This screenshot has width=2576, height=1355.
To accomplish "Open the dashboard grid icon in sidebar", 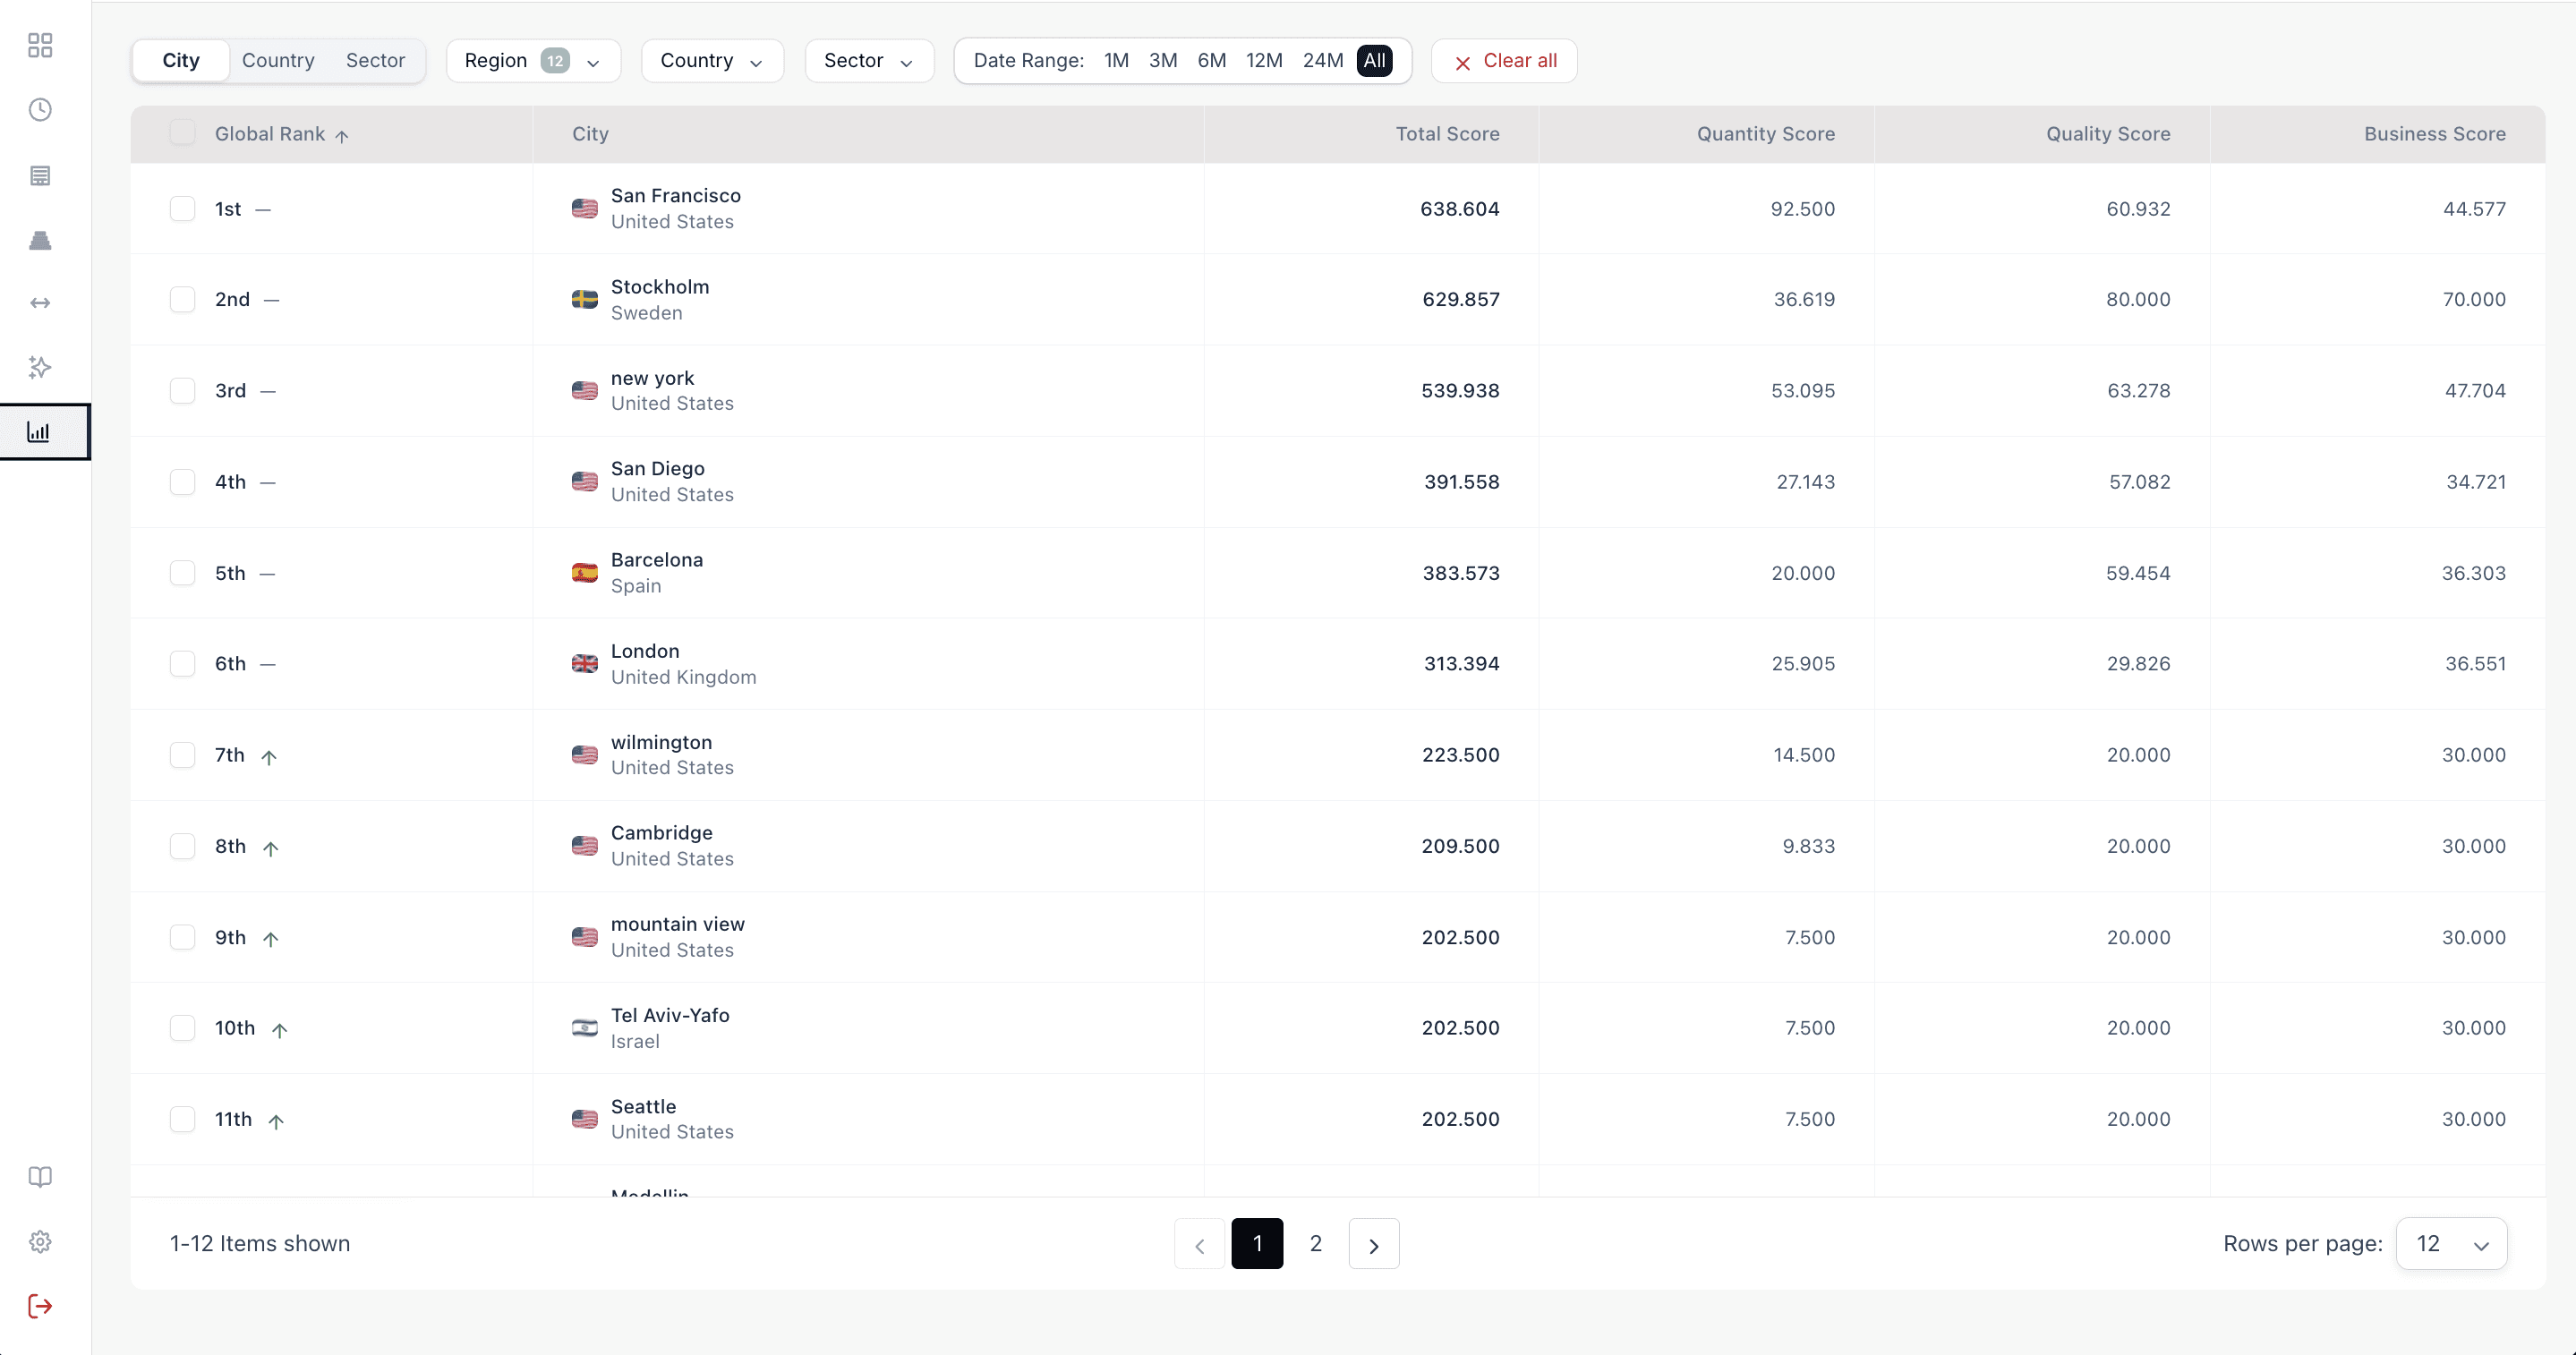I will pyautogui.click(x=40, y=45).
